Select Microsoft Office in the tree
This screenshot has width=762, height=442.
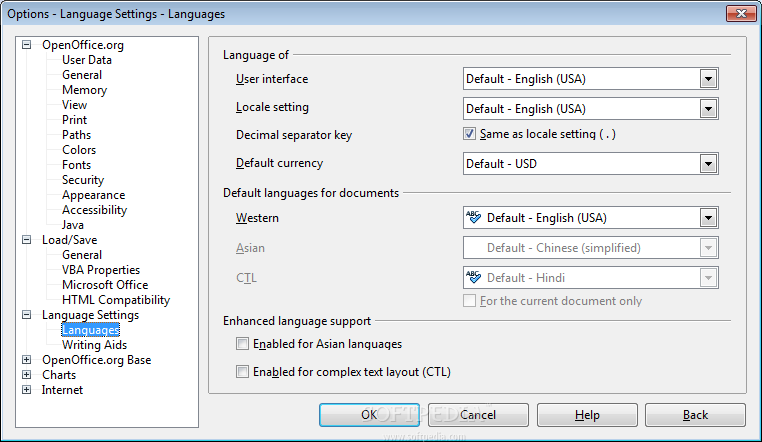click(x=105, y=285)
